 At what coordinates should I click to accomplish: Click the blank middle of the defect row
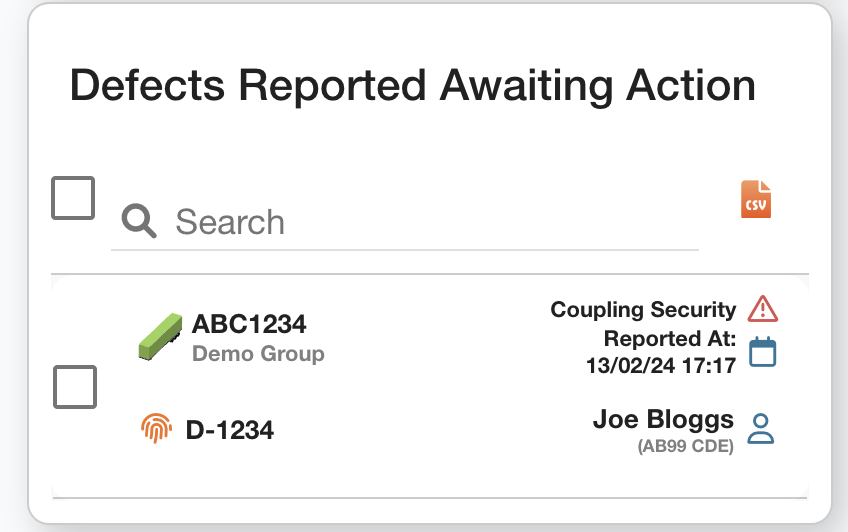(x=430, y=388)
